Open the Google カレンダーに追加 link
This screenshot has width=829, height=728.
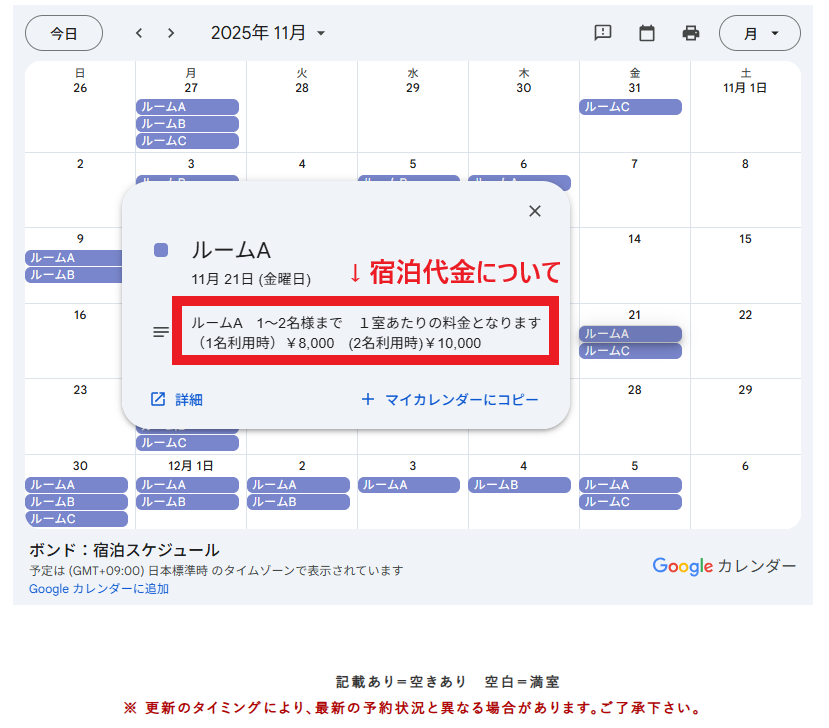pos(98,589)
